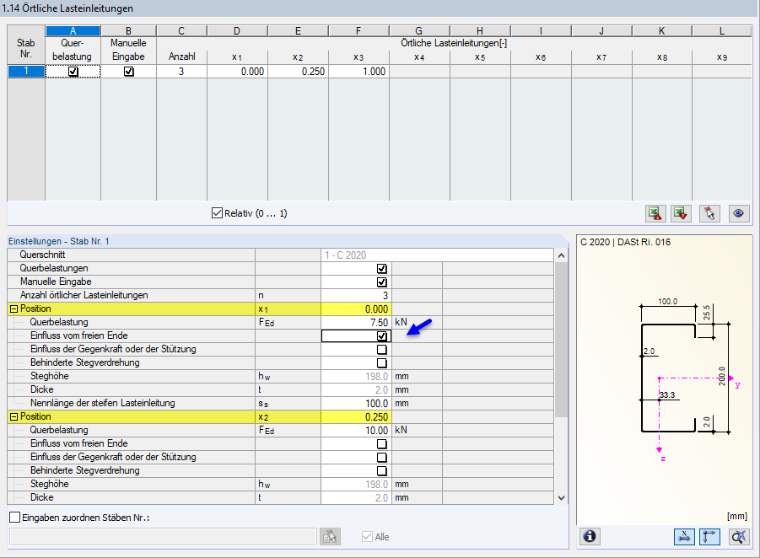Export table to Excel icon
Image resolution: width=760 pixels, height=558 pixels.
[655, 213]
